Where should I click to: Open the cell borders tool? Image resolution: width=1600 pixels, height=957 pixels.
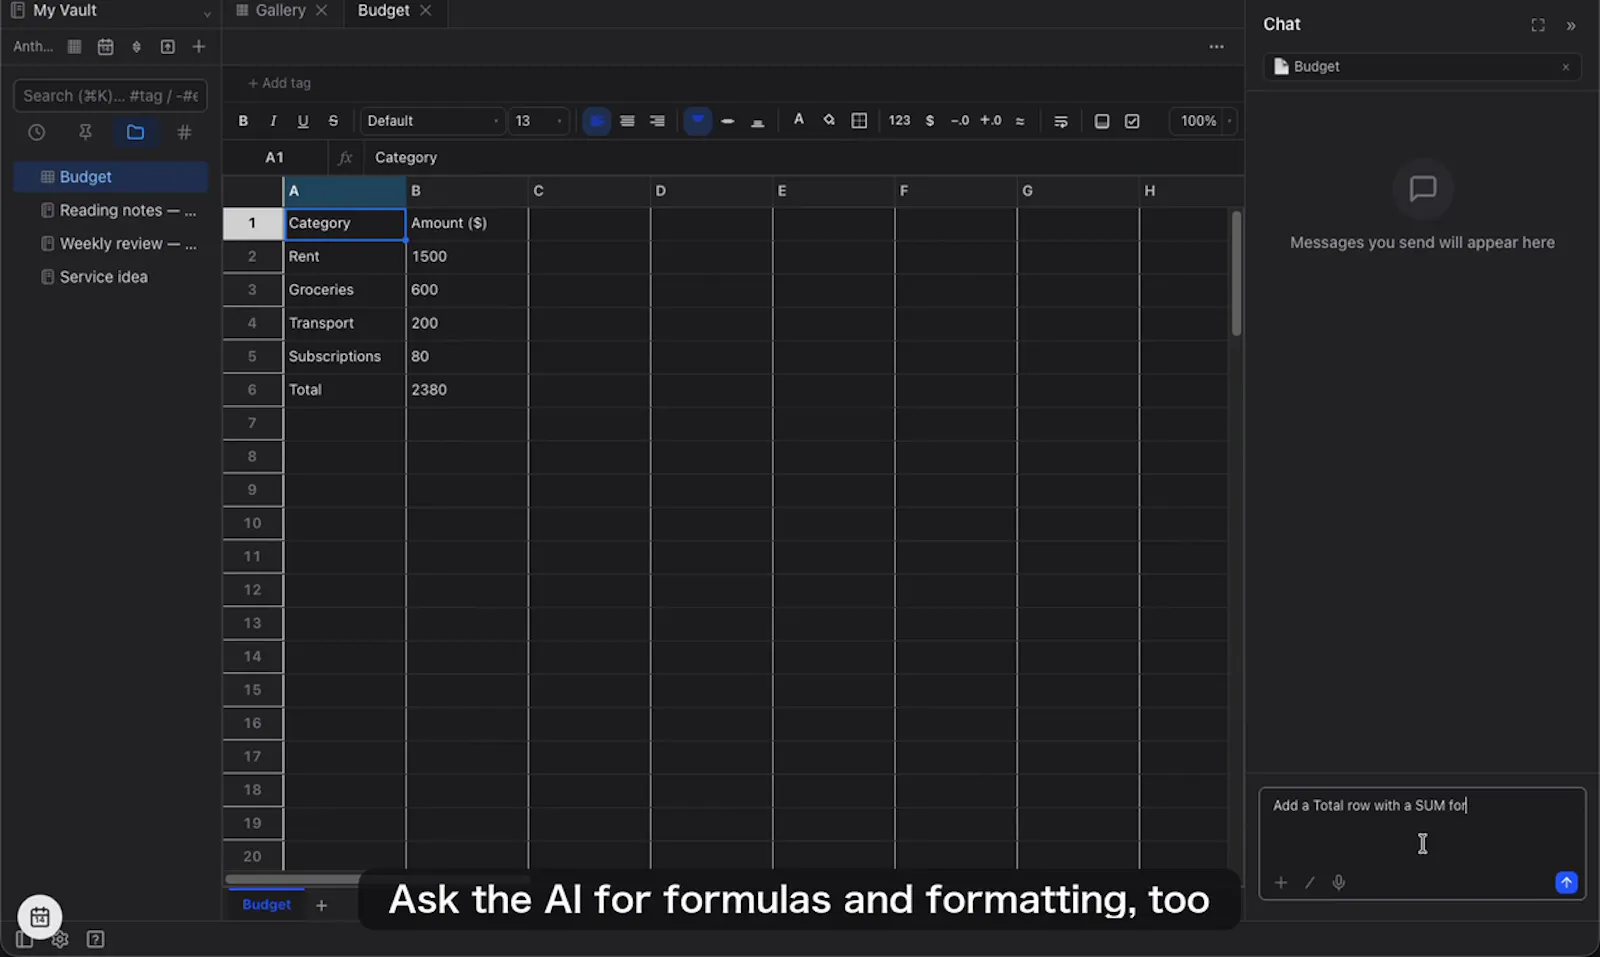click(859, 121)
